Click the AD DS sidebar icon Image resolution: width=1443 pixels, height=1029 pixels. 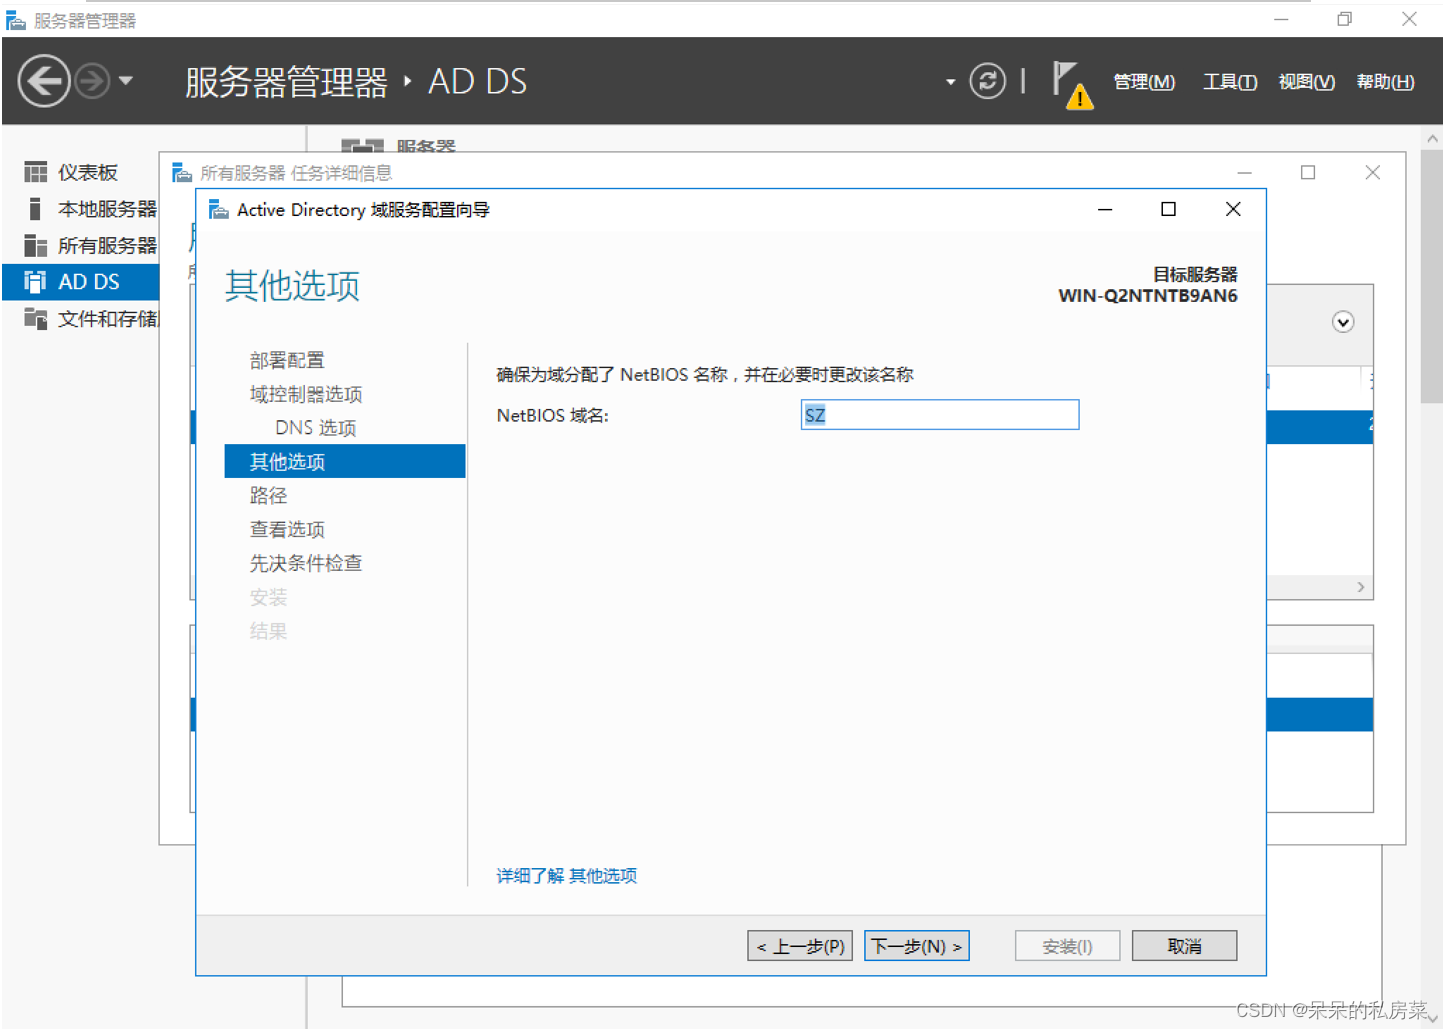click(36, 282)
